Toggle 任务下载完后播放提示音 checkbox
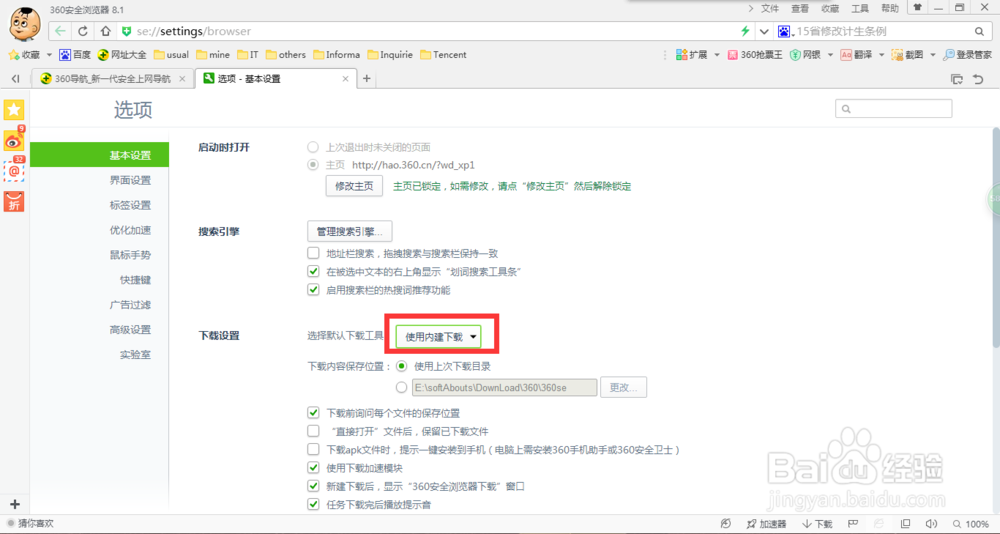 click(313, 505)
